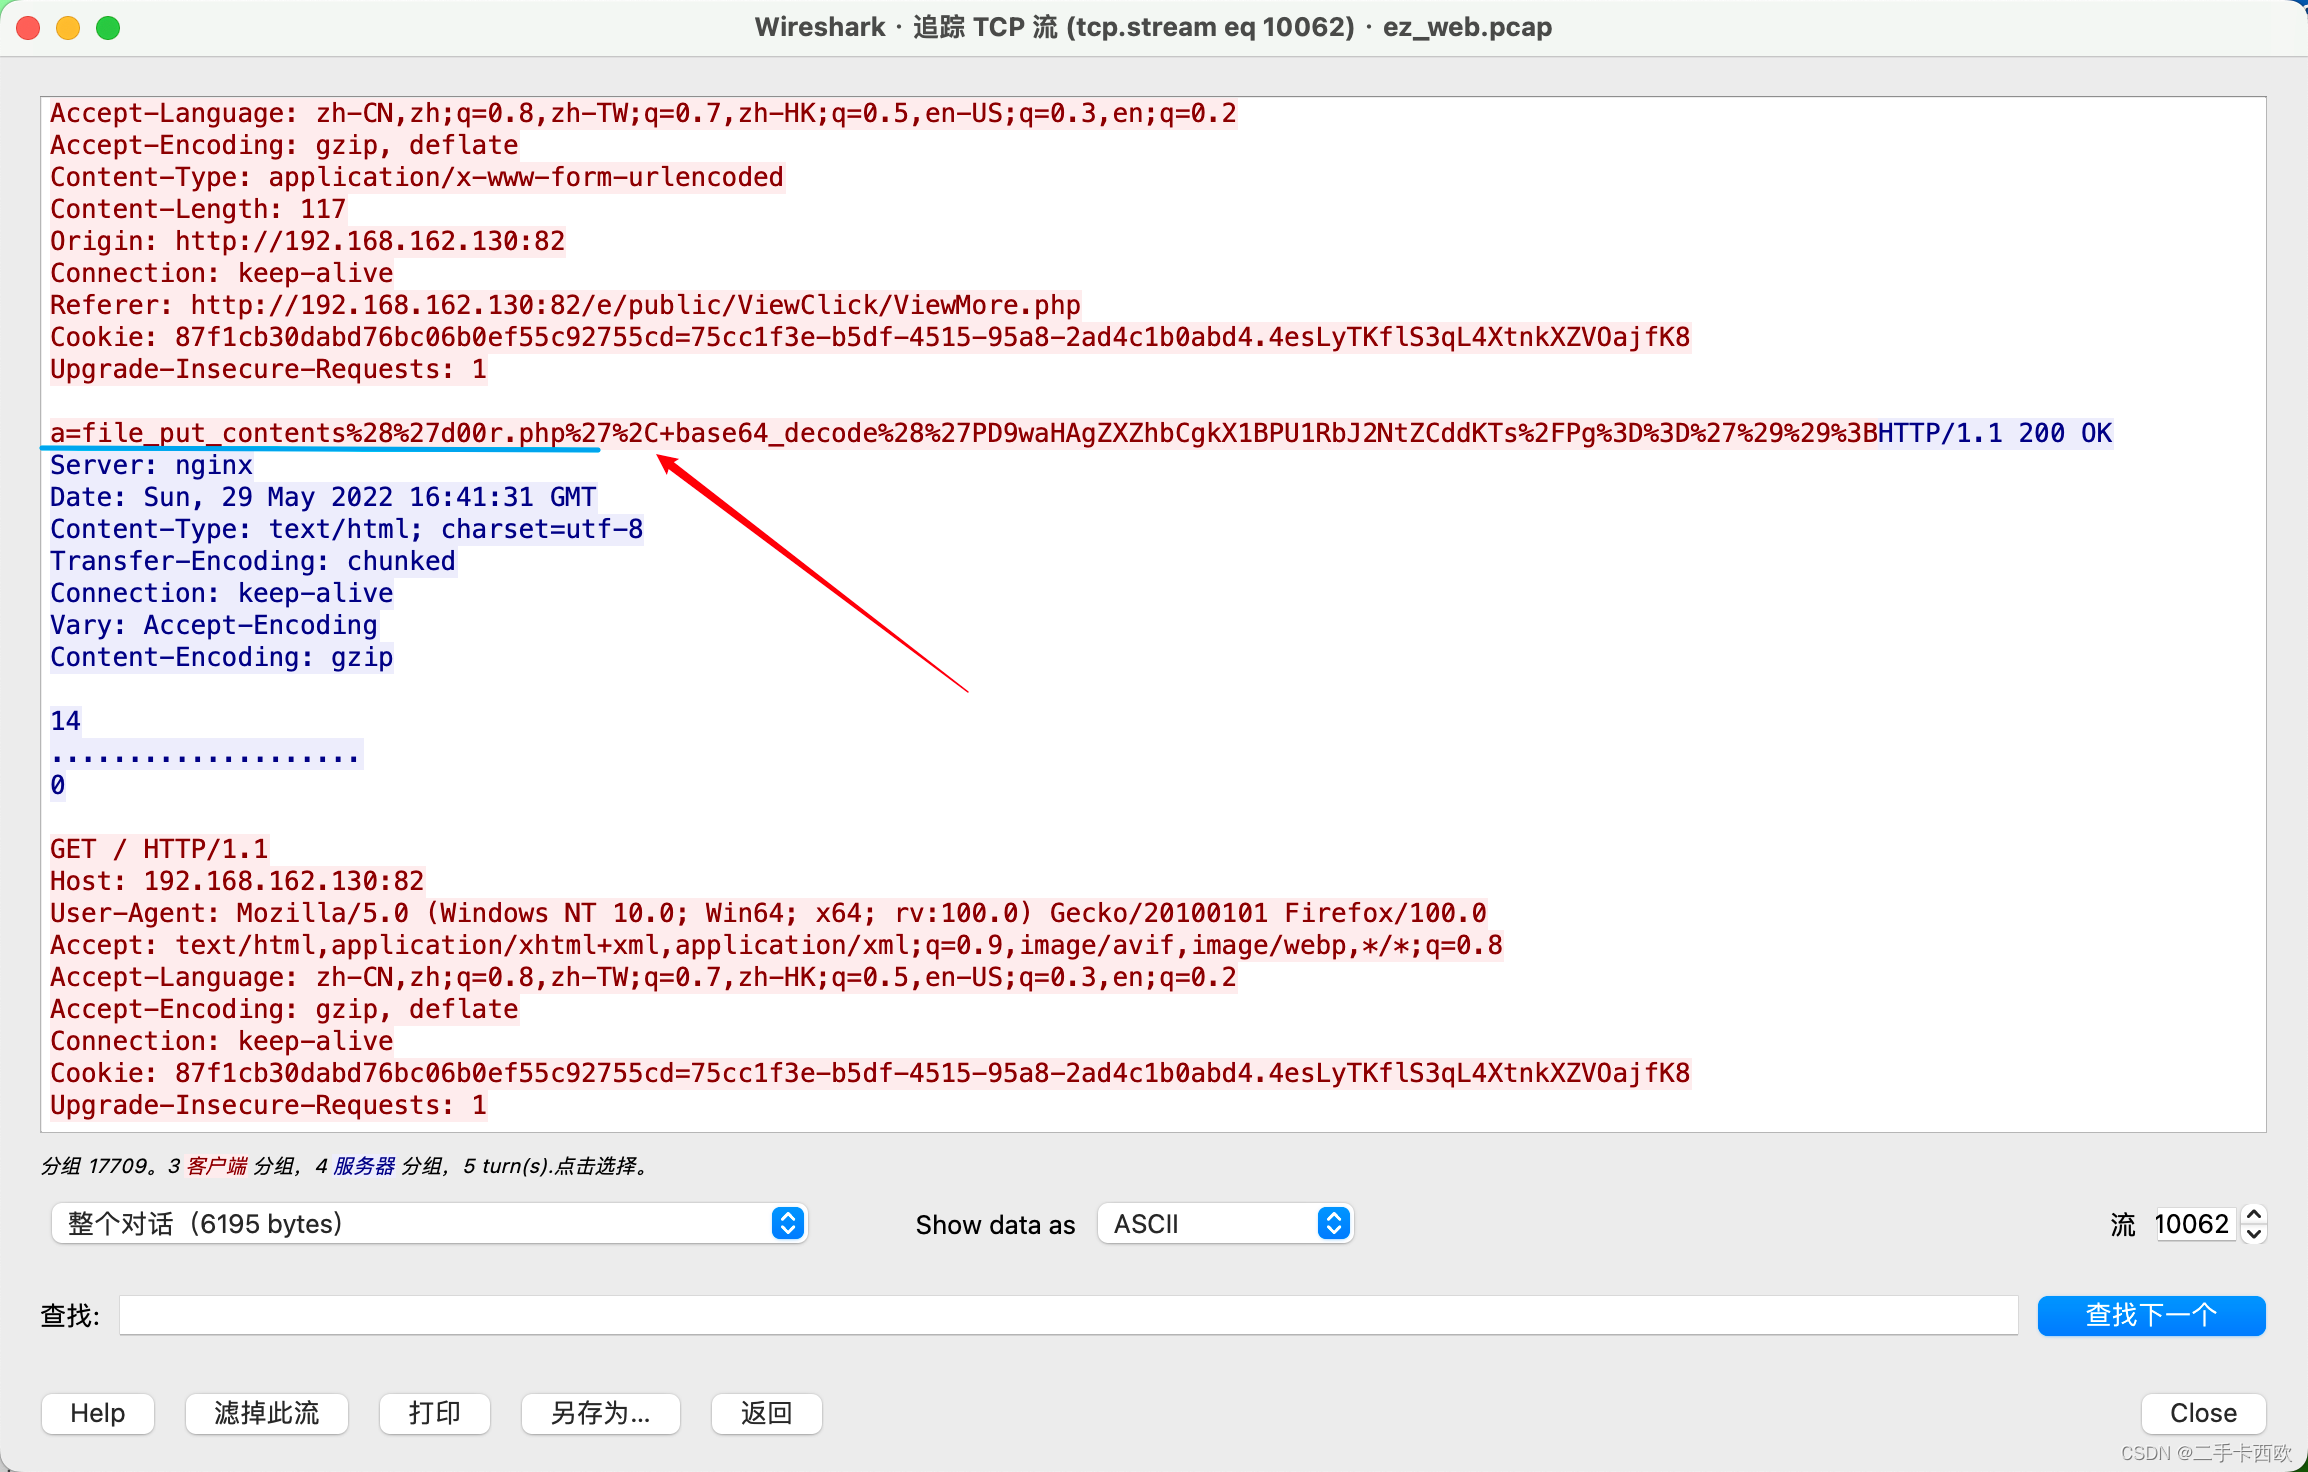Click the Server: nginx response line
The width and height of the screenshot is (2308, 1472).
151,465
